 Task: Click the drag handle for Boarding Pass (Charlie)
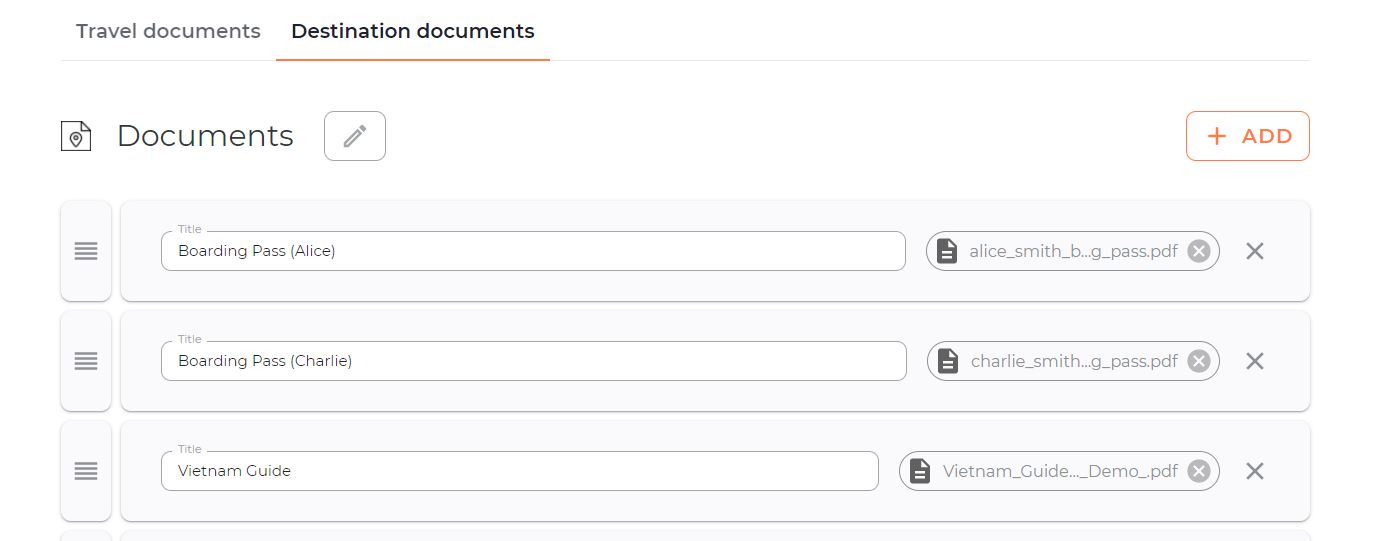86,361
